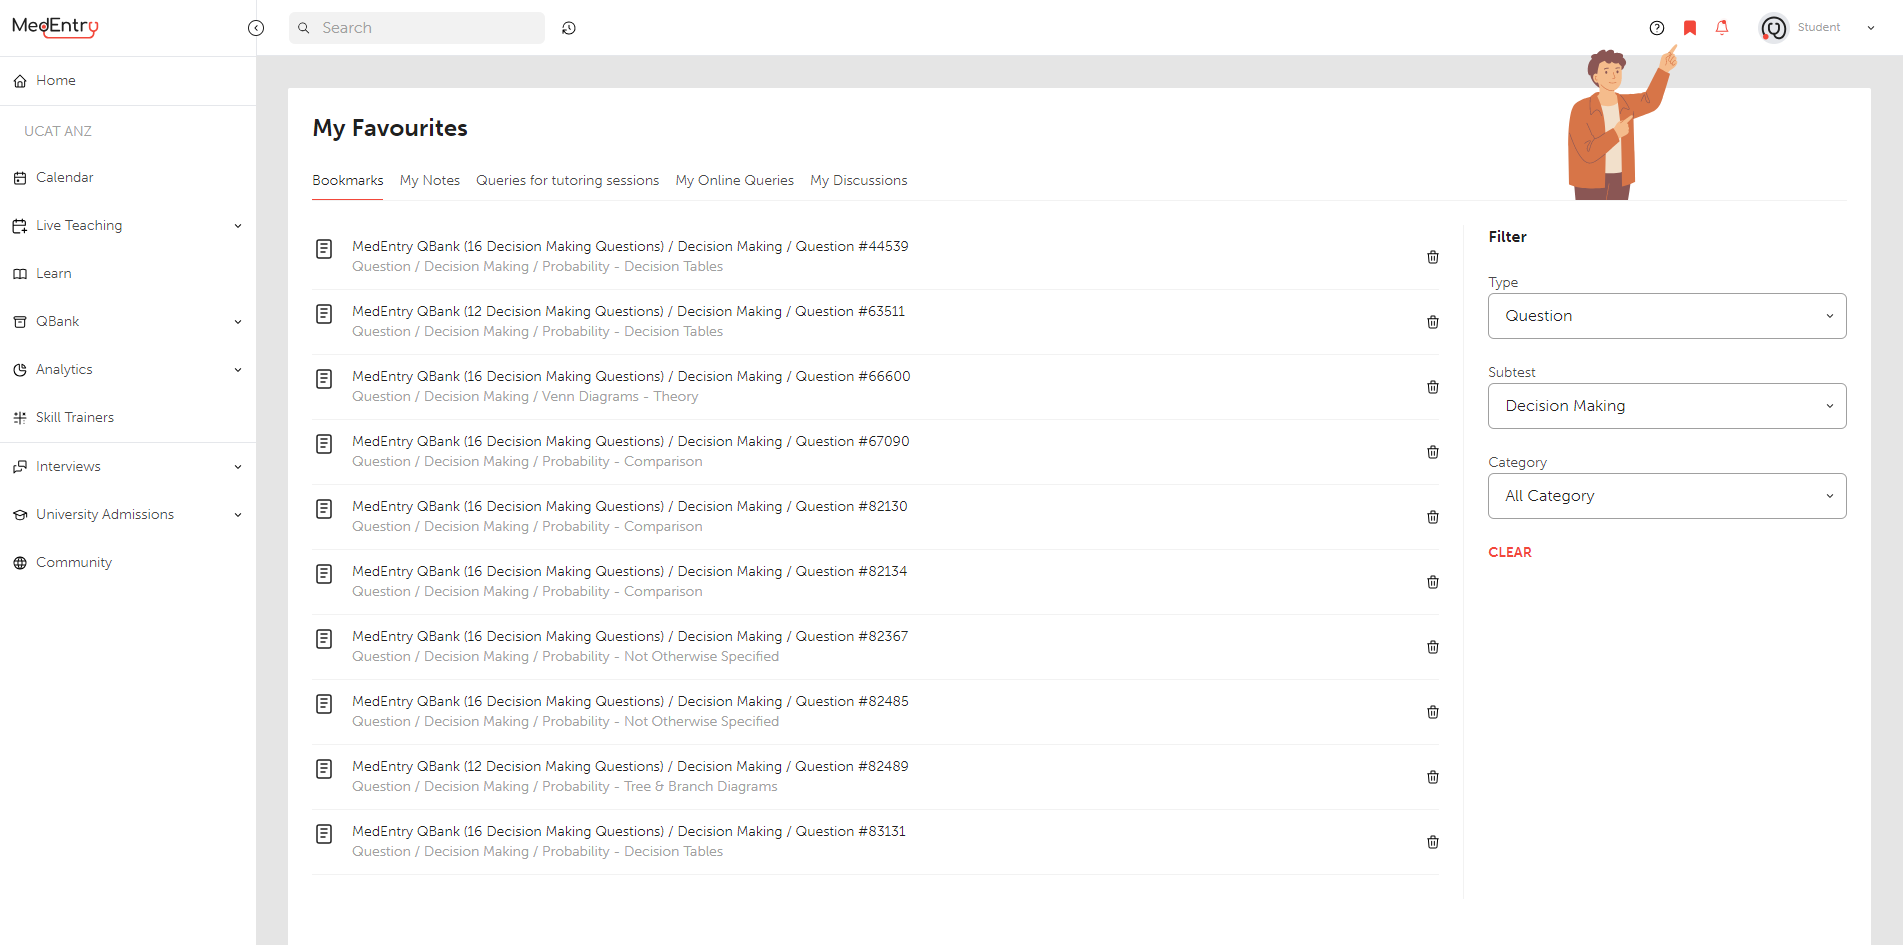Screen dimensions: 1903x945
Task: Open the notifications bell icon
Action: click(1722, 28)
